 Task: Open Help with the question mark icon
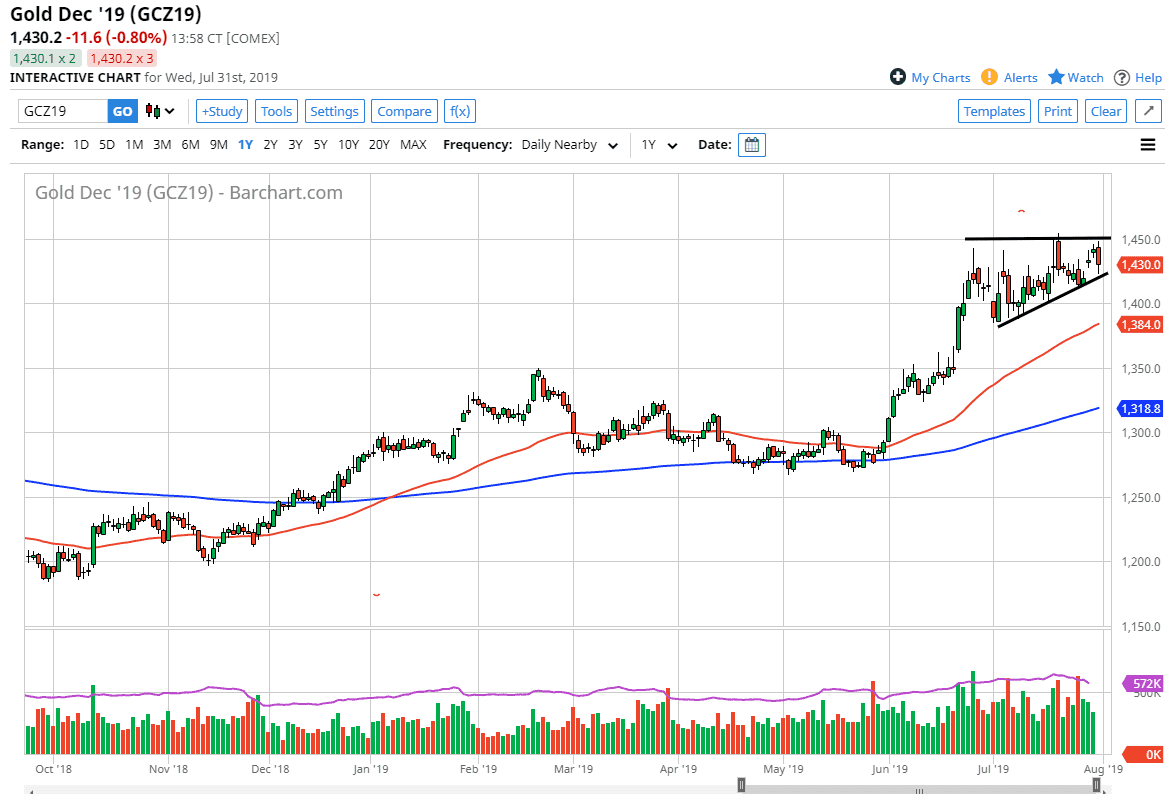tap(1124, 77)
